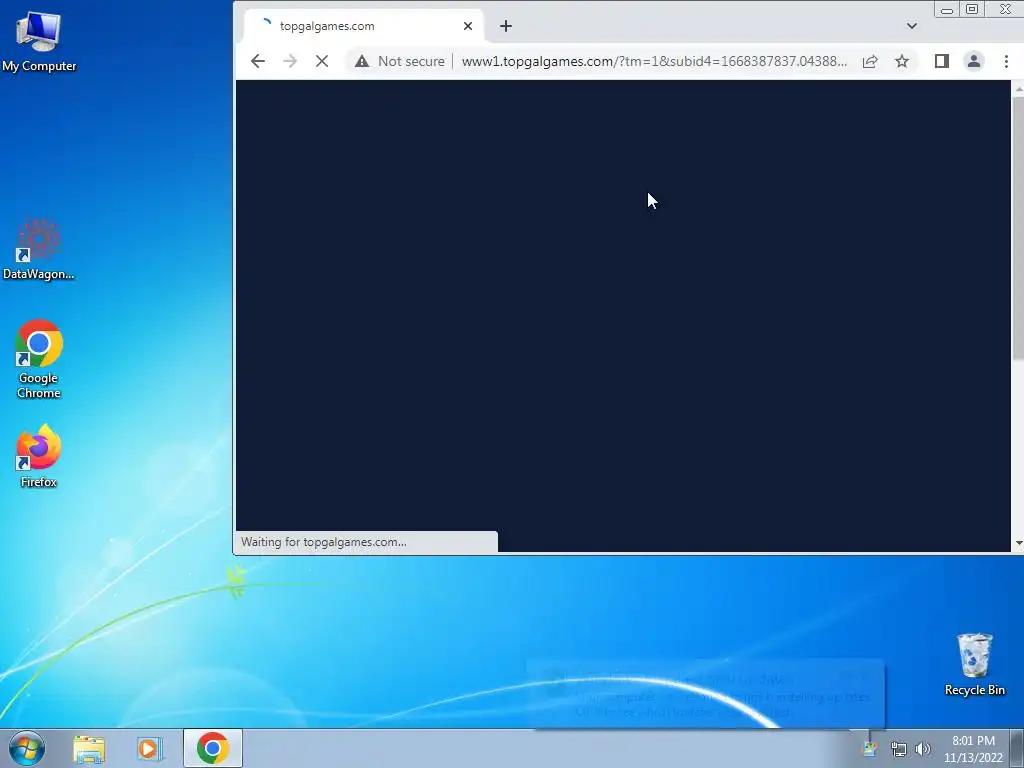
Task: Launch Firefox from the desktop
Action: coord(39,456)
